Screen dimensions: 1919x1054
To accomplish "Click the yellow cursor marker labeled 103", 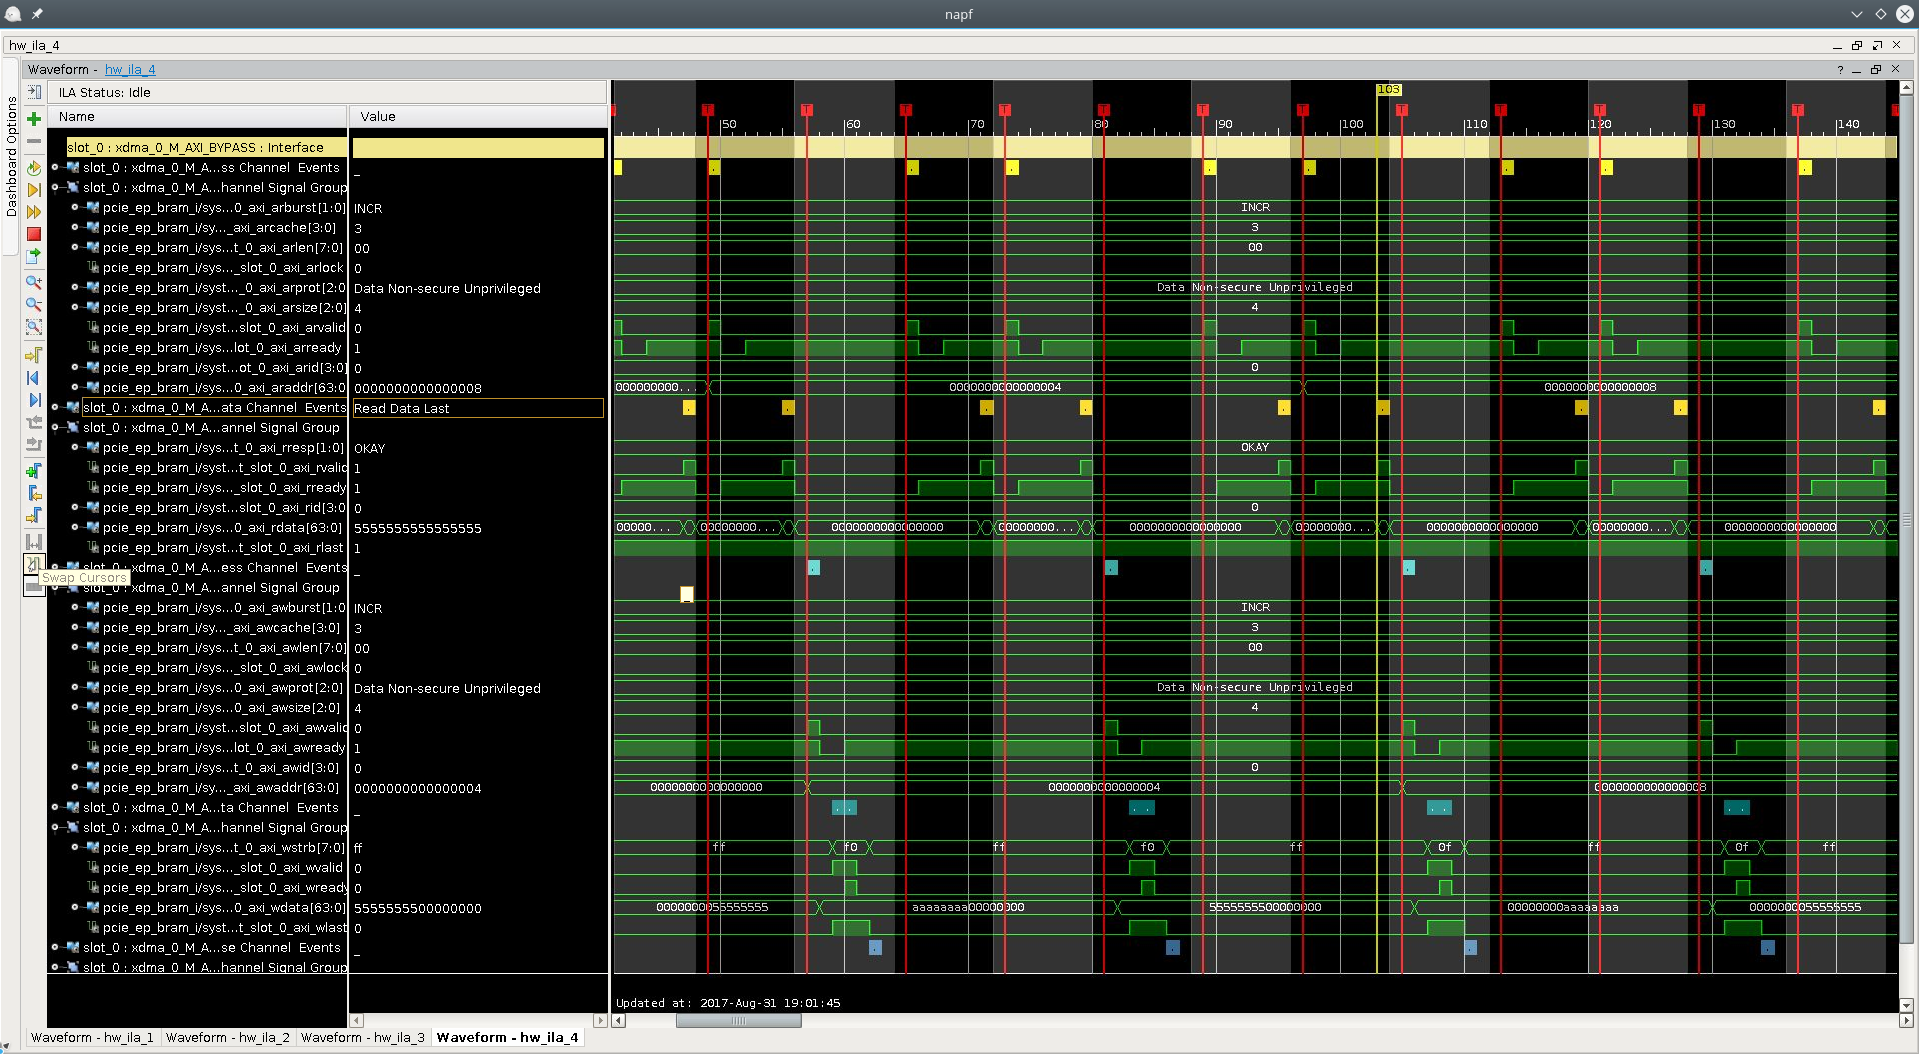I will coord(1388,90).
